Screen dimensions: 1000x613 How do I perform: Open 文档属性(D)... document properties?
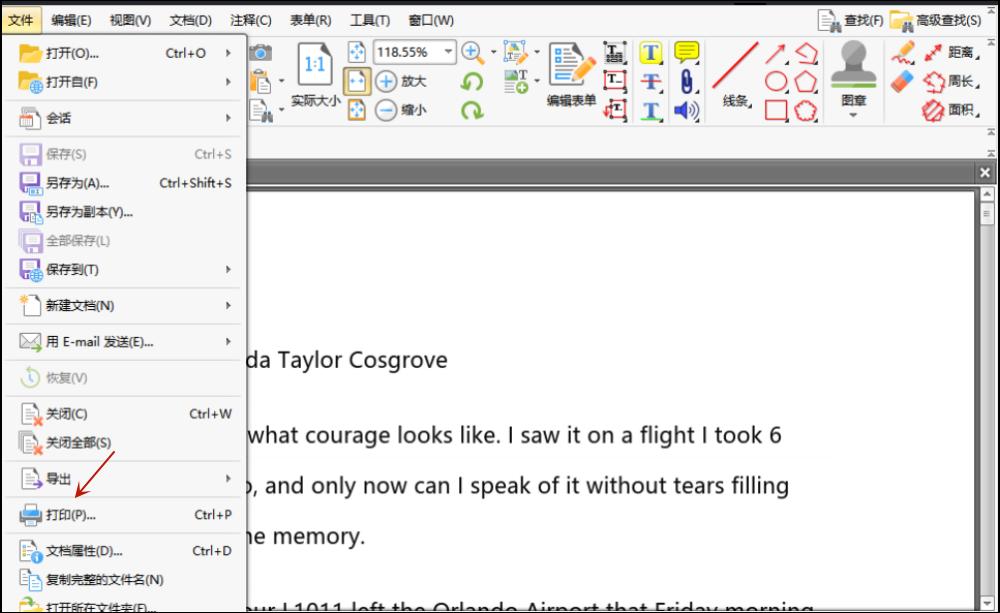[x=125, y=550]
